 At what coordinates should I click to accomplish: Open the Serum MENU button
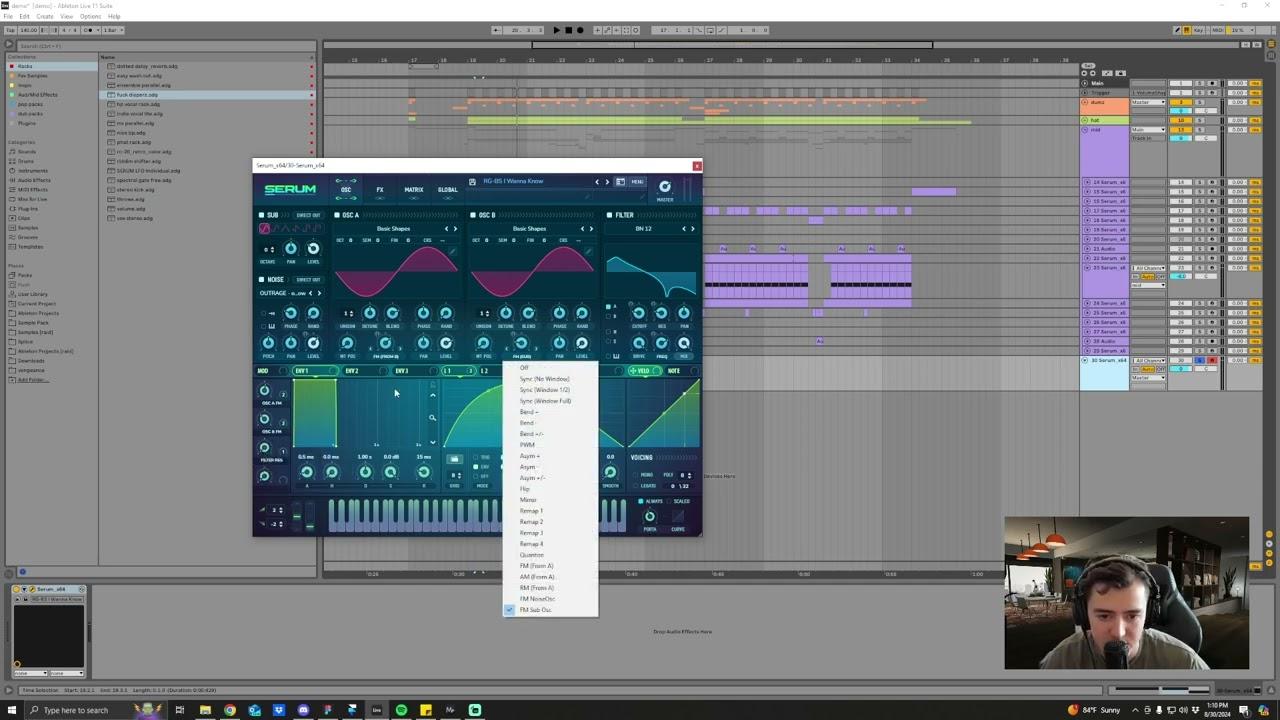[637, 182]
